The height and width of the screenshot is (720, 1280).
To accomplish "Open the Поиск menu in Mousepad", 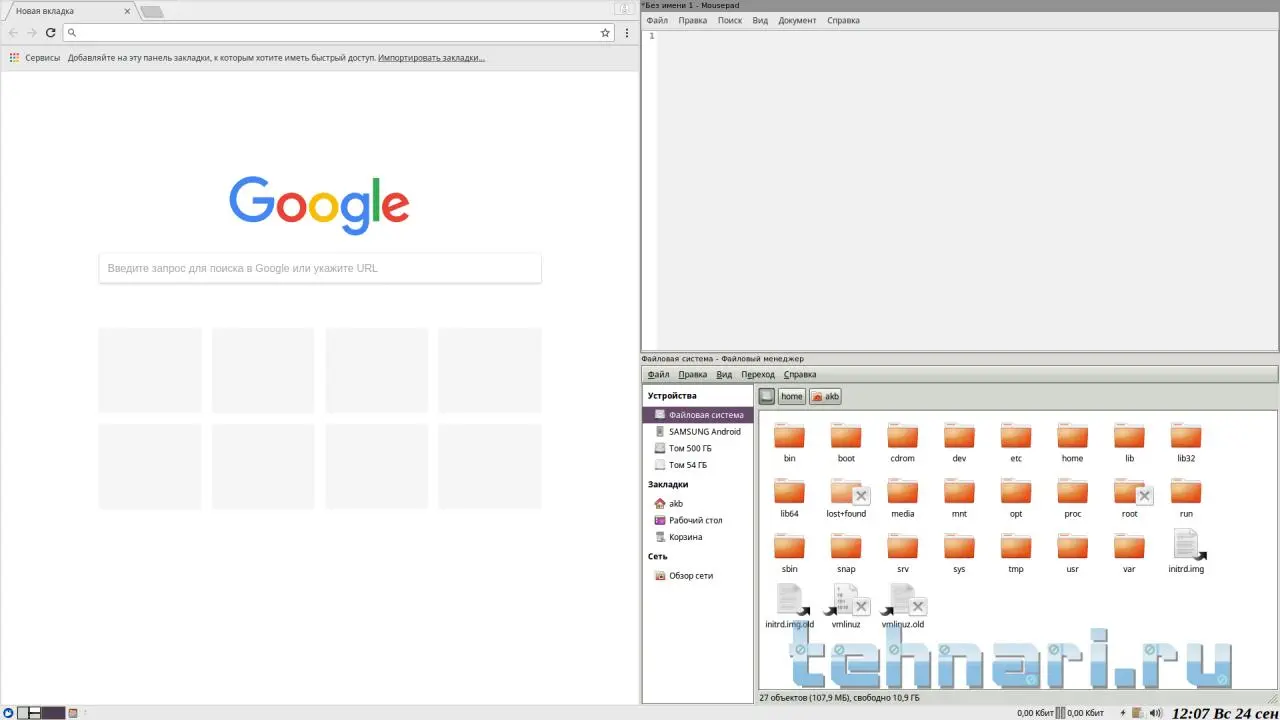I will [730, 20].
